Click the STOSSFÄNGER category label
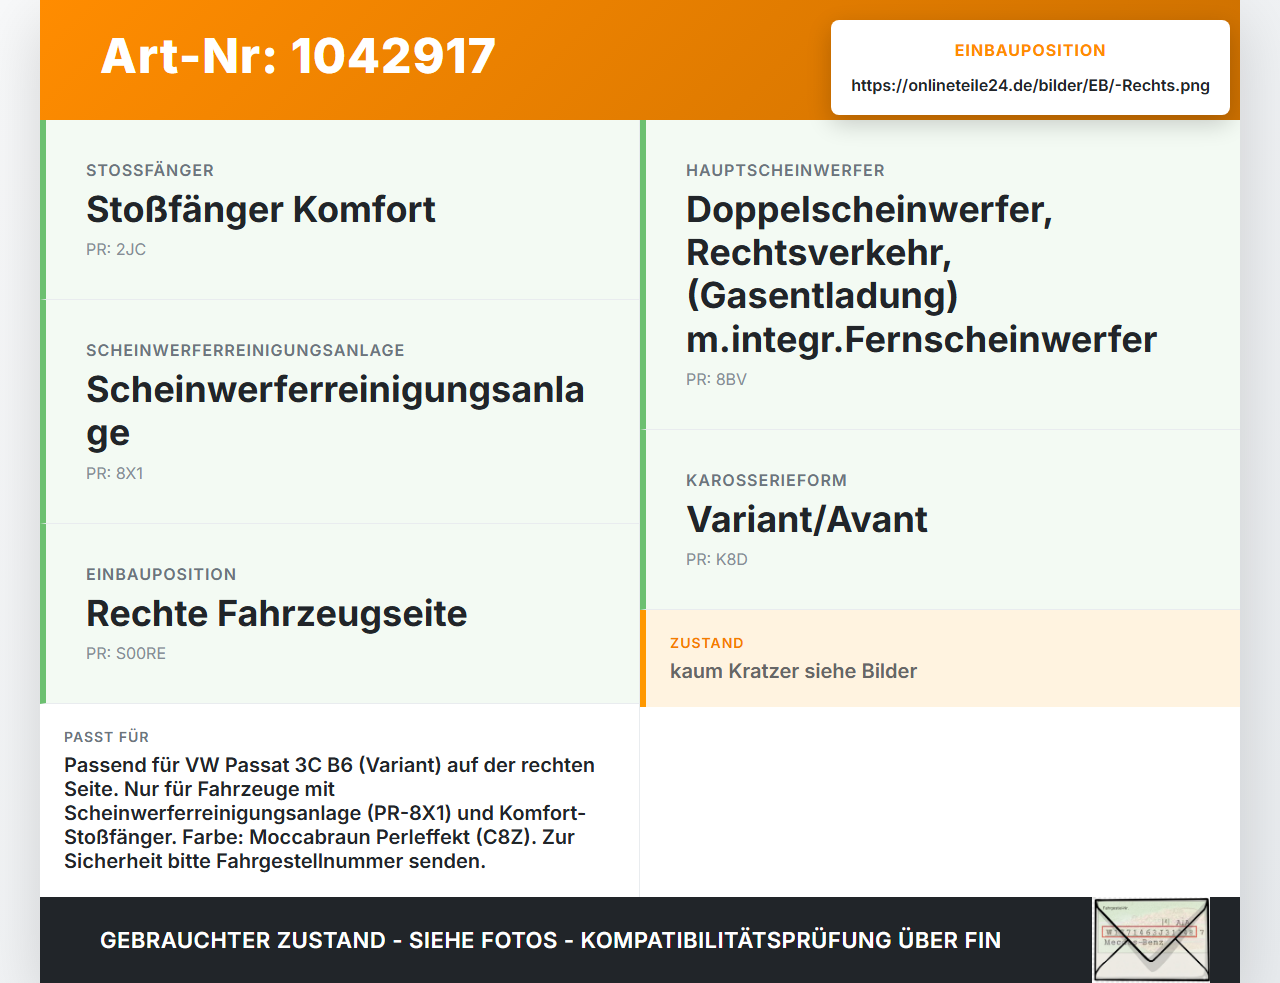 click(150, 170)
